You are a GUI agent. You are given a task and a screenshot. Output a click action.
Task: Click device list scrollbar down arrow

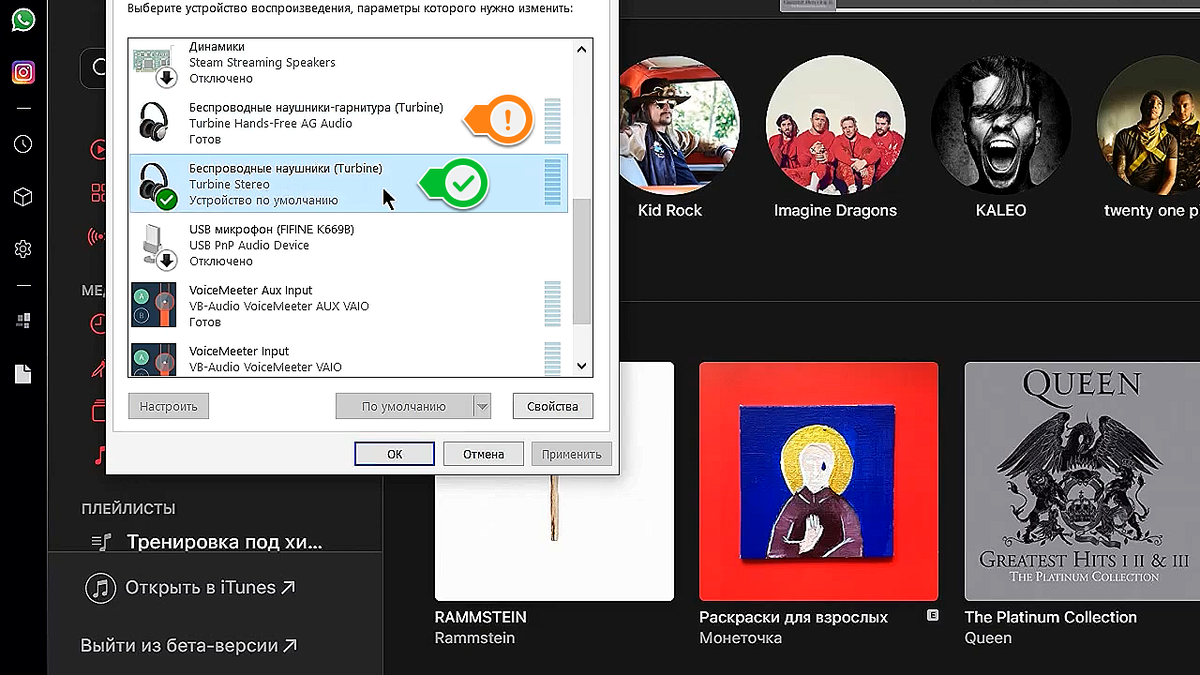[x=582, y=367]
